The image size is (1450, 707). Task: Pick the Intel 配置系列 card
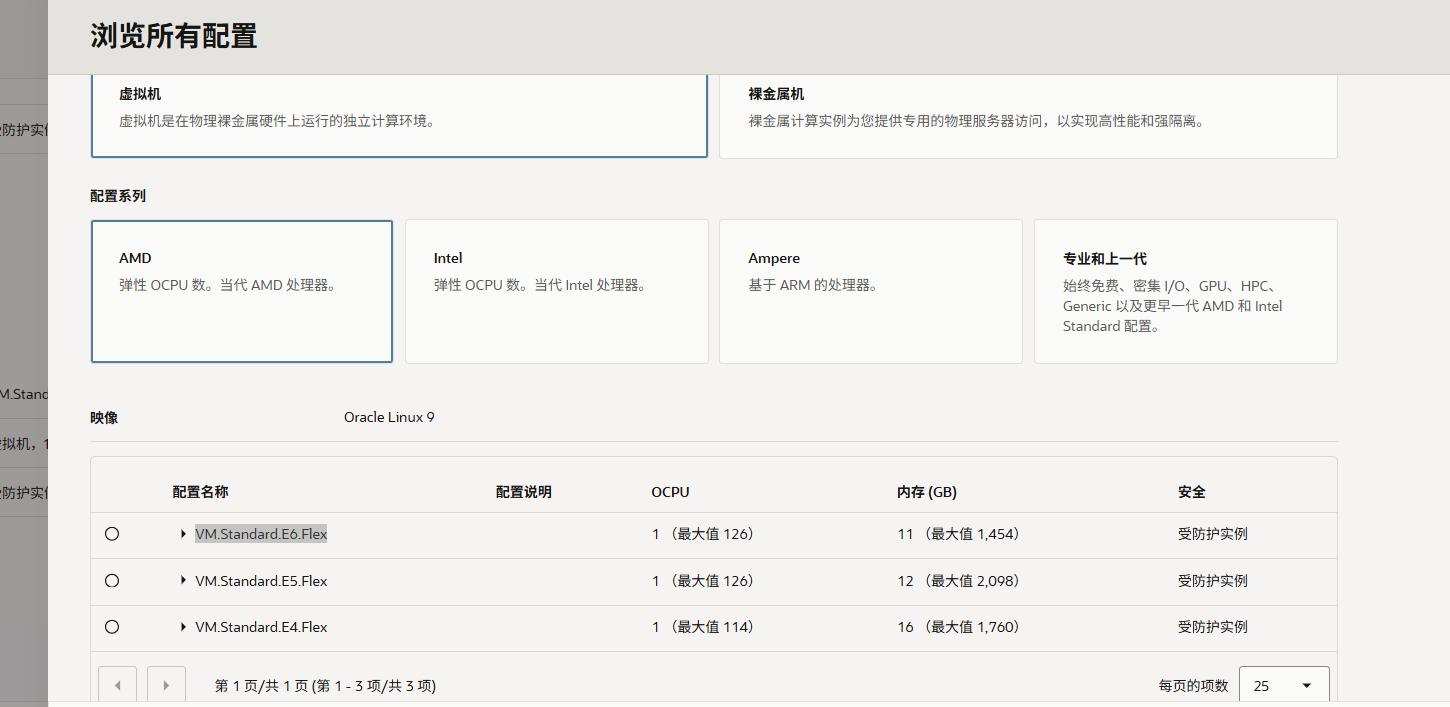tap(556, 291)
